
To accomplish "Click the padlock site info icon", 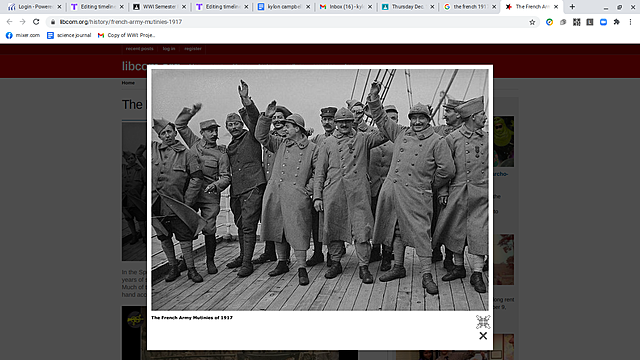I will 53,22.
